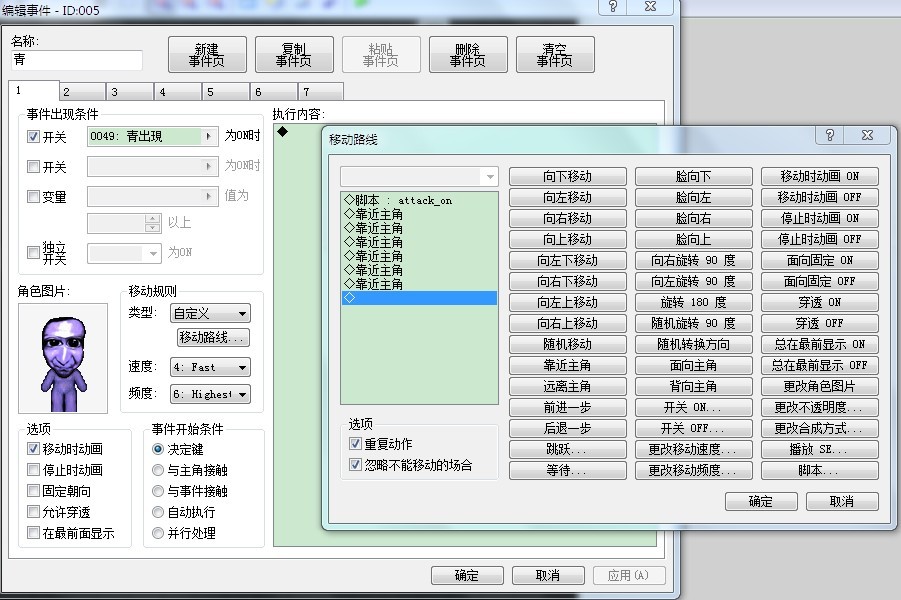Click the 随机移动 command button
The height and width of the screenshot is (600, 901).
coord(568,344)
